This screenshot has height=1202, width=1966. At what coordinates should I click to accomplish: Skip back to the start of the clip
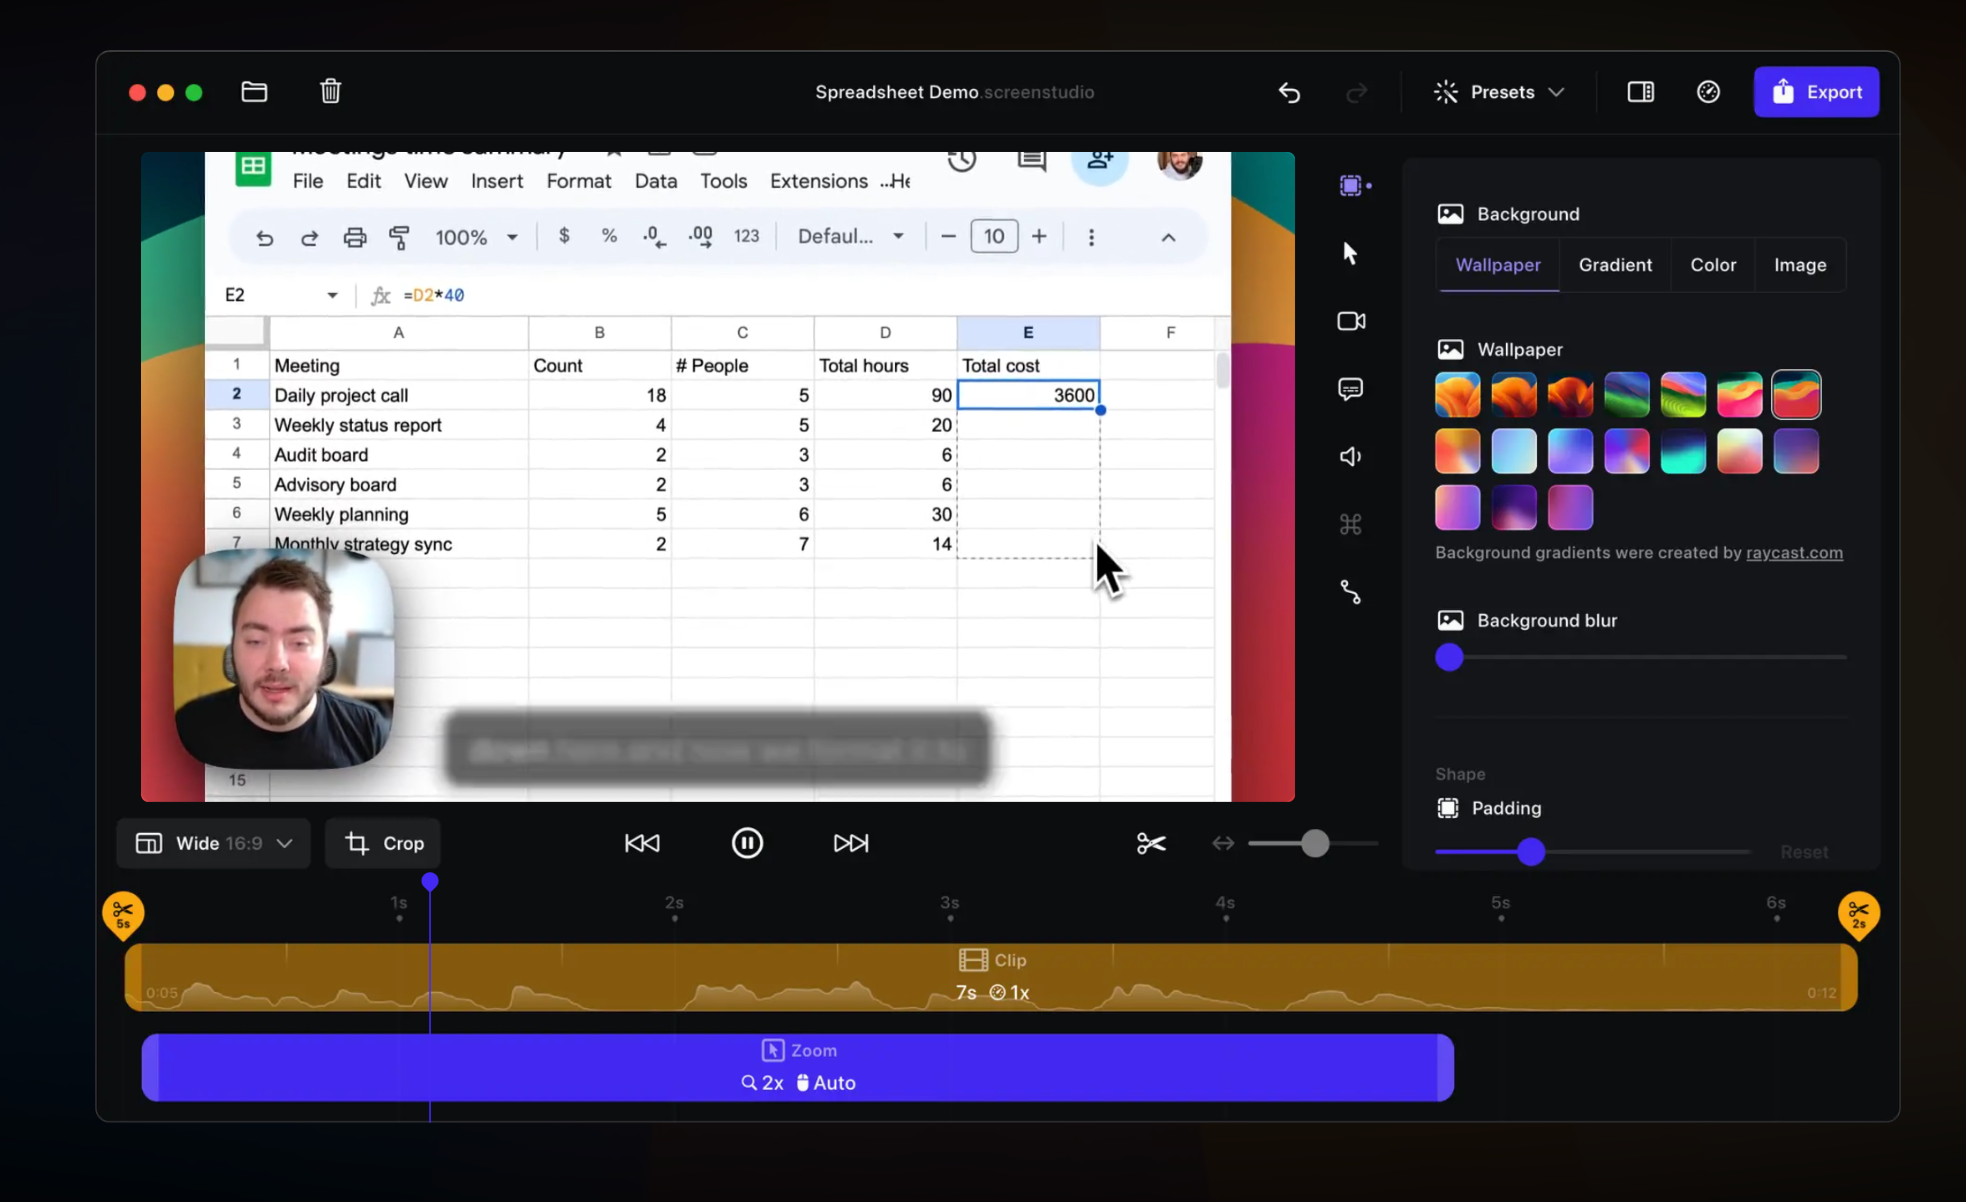coord(642,843)
